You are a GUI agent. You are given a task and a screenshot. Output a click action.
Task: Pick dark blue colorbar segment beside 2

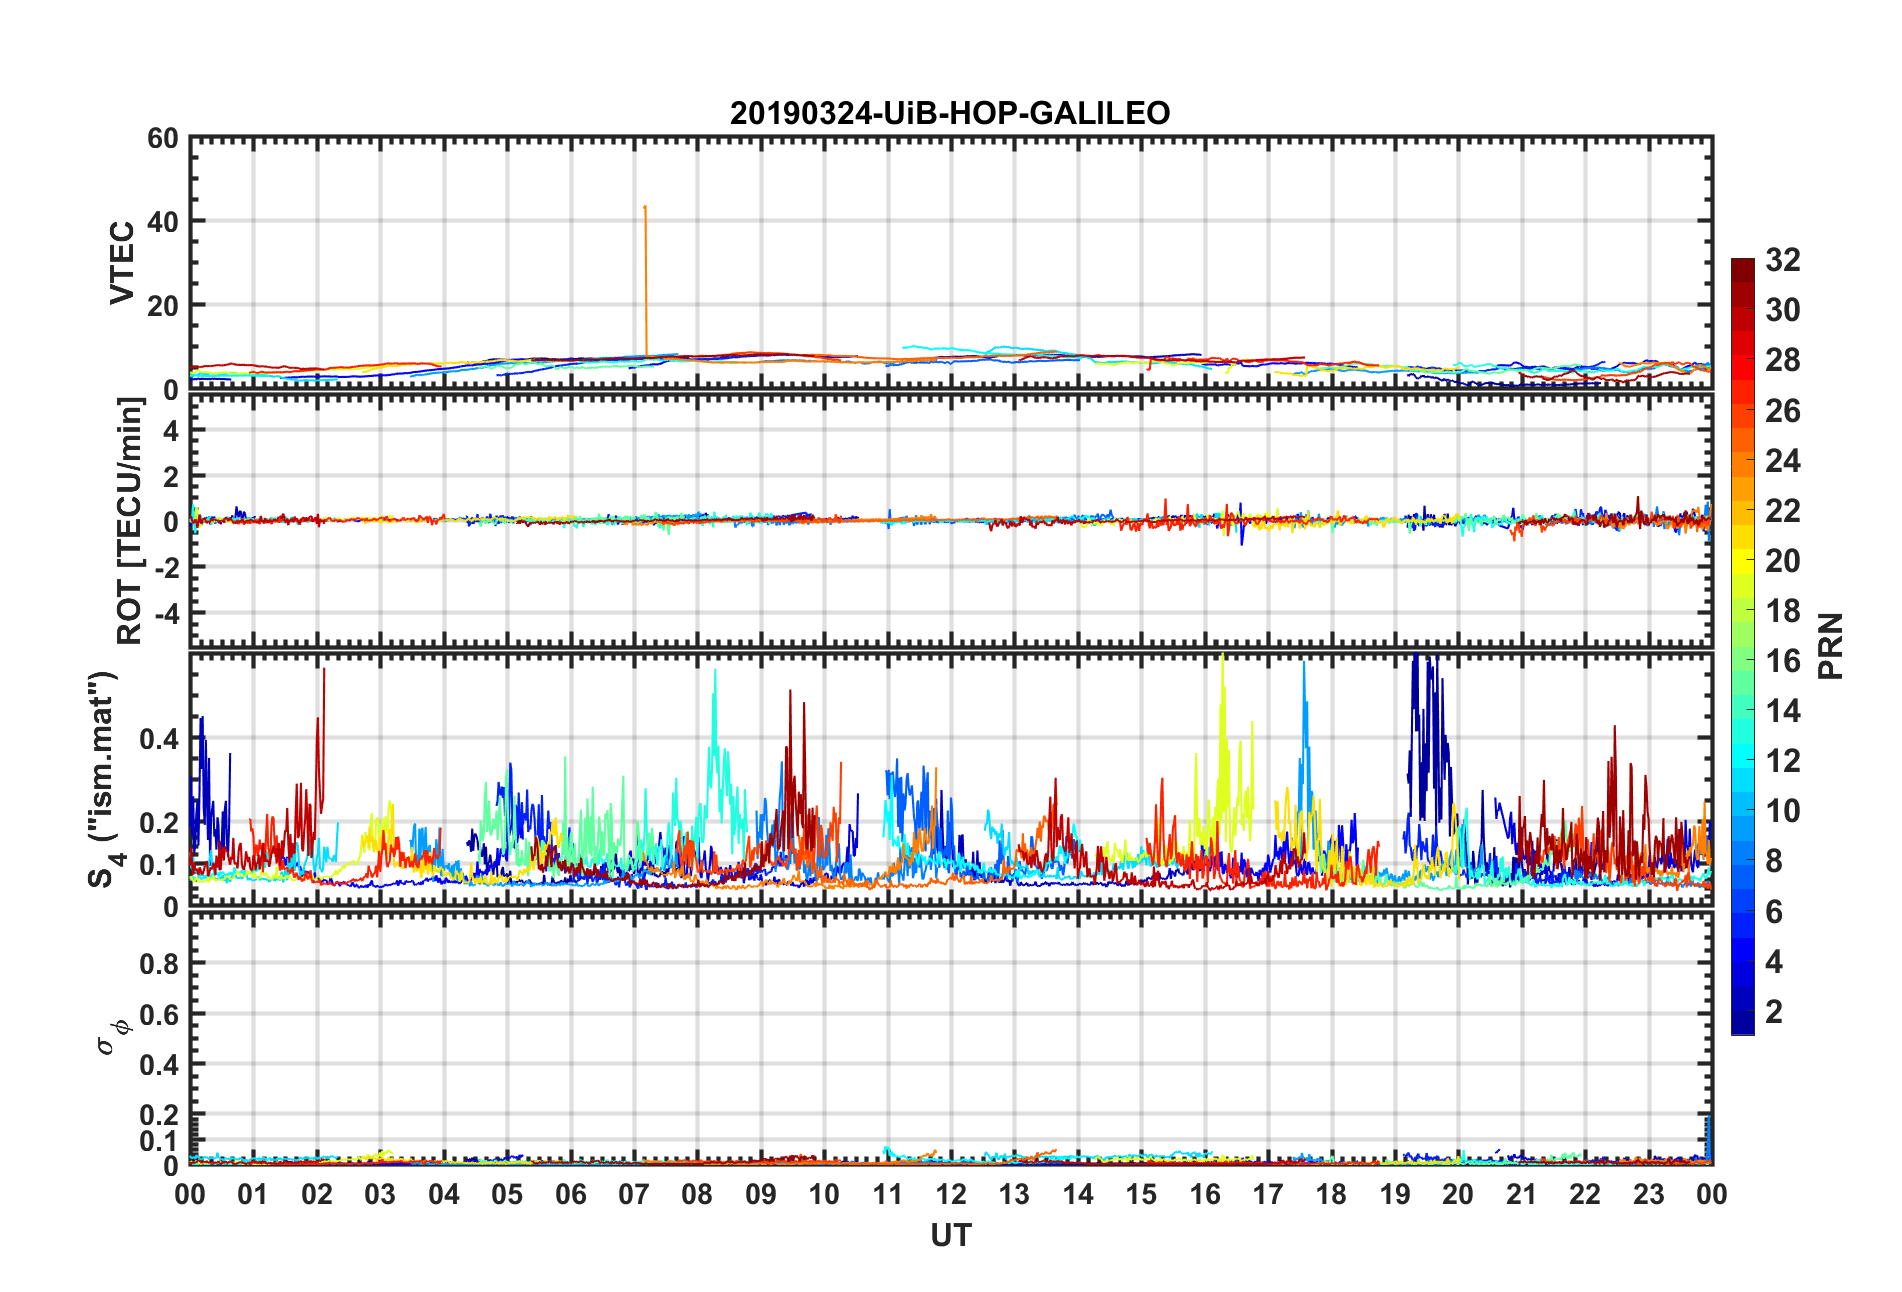click(x=1742, y=1012)
